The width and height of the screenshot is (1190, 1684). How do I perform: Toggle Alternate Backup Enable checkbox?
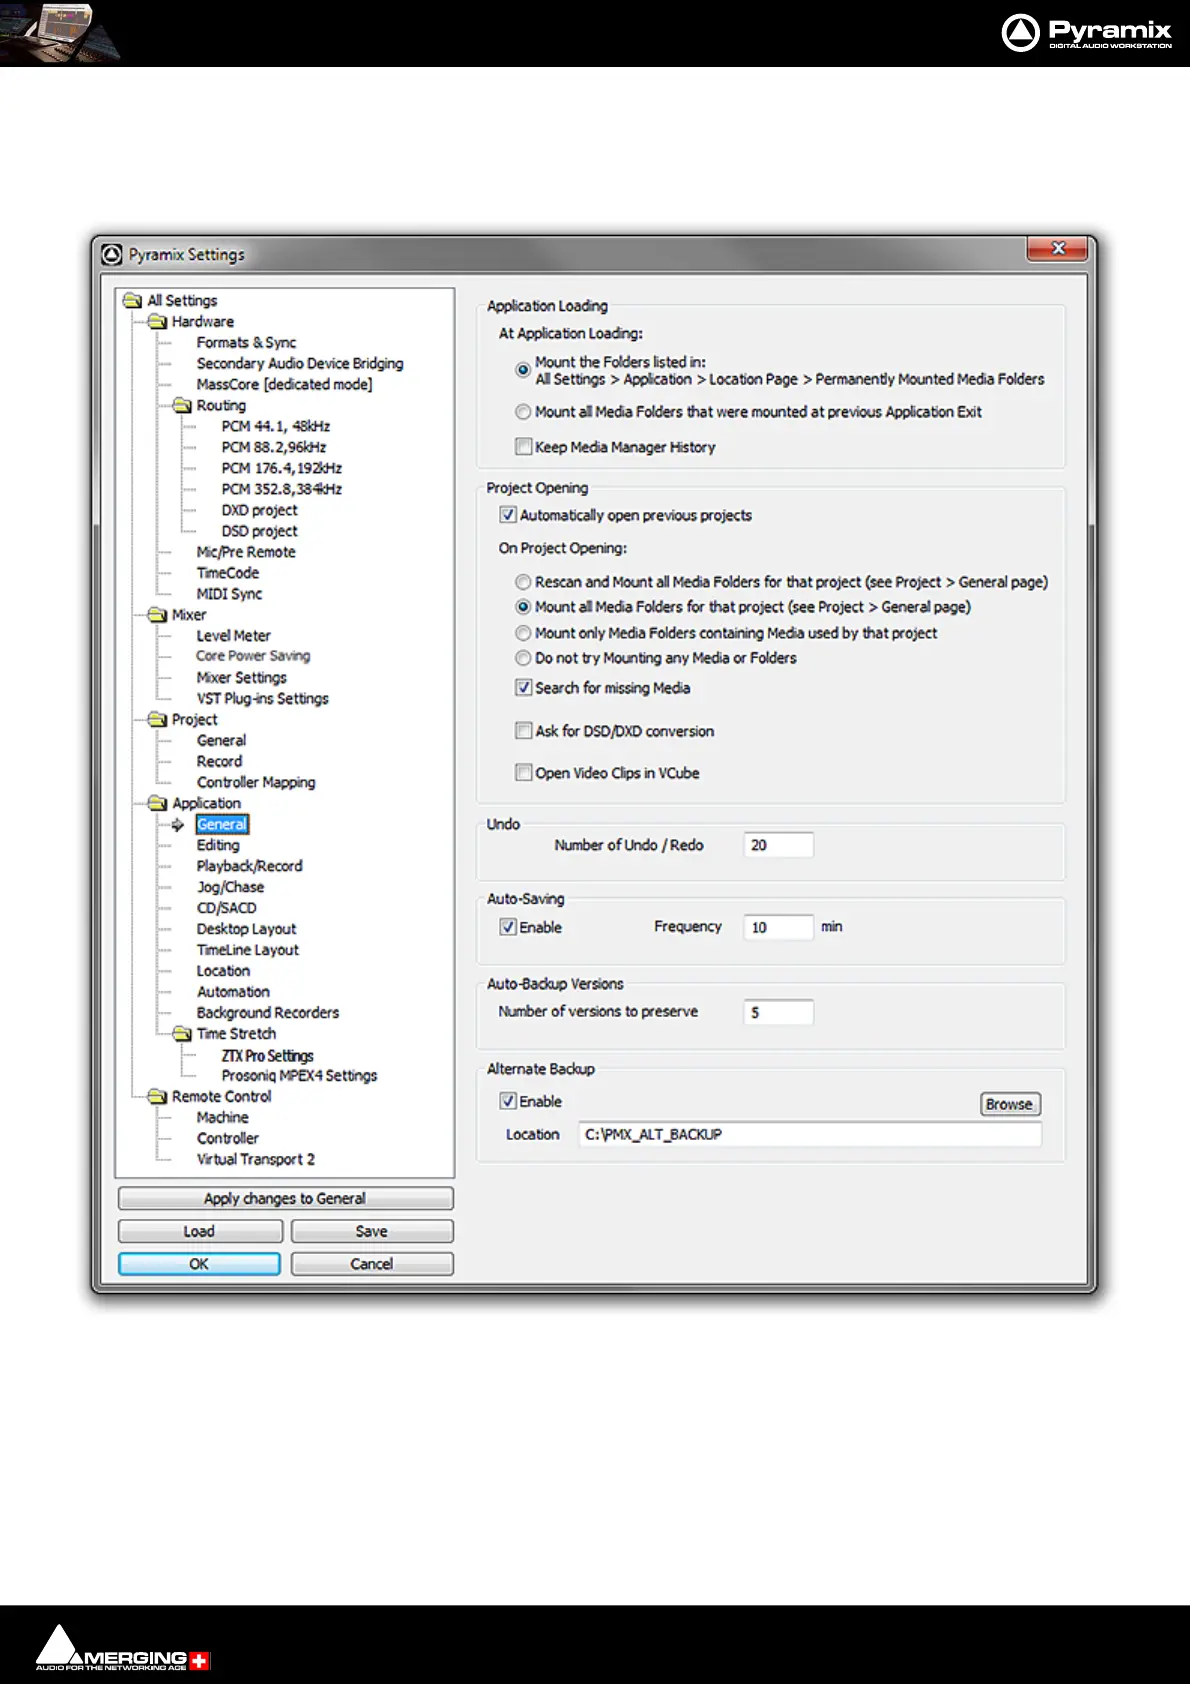click(x=508, y=1101)
